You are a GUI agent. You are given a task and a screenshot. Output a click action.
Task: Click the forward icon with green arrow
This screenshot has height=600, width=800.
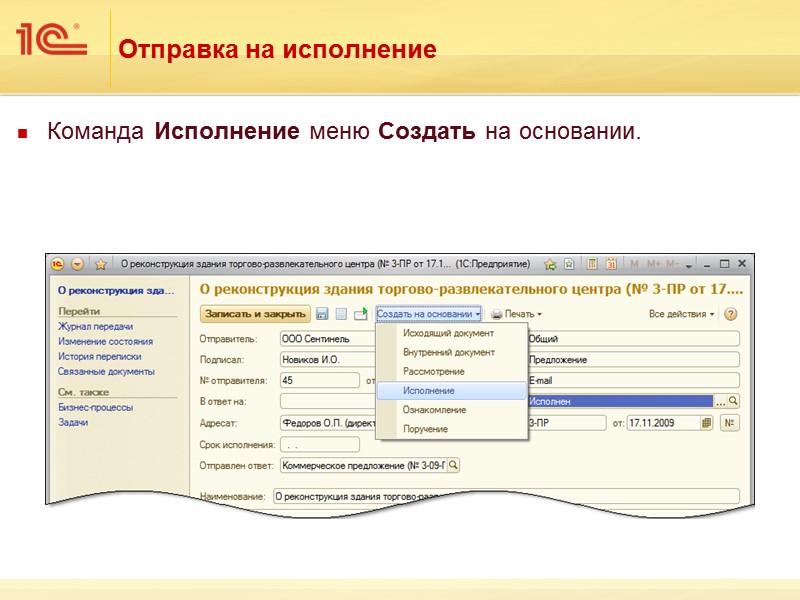(361, 314)
